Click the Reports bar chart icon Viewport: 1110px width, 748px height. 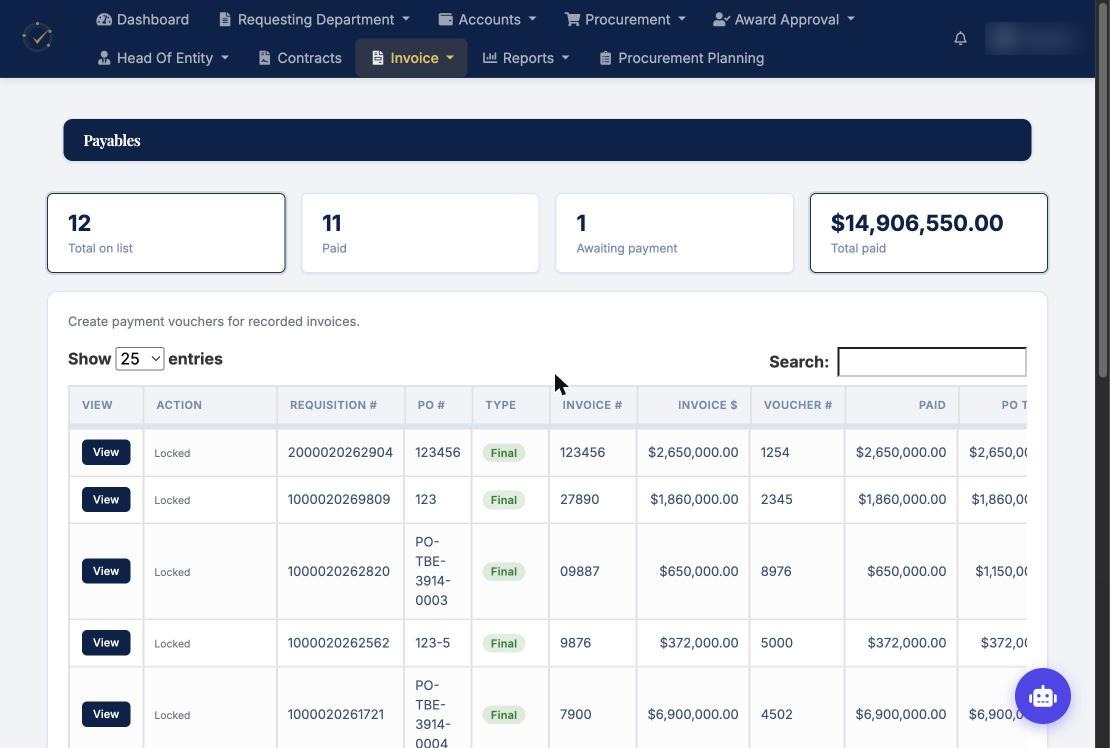490,57
